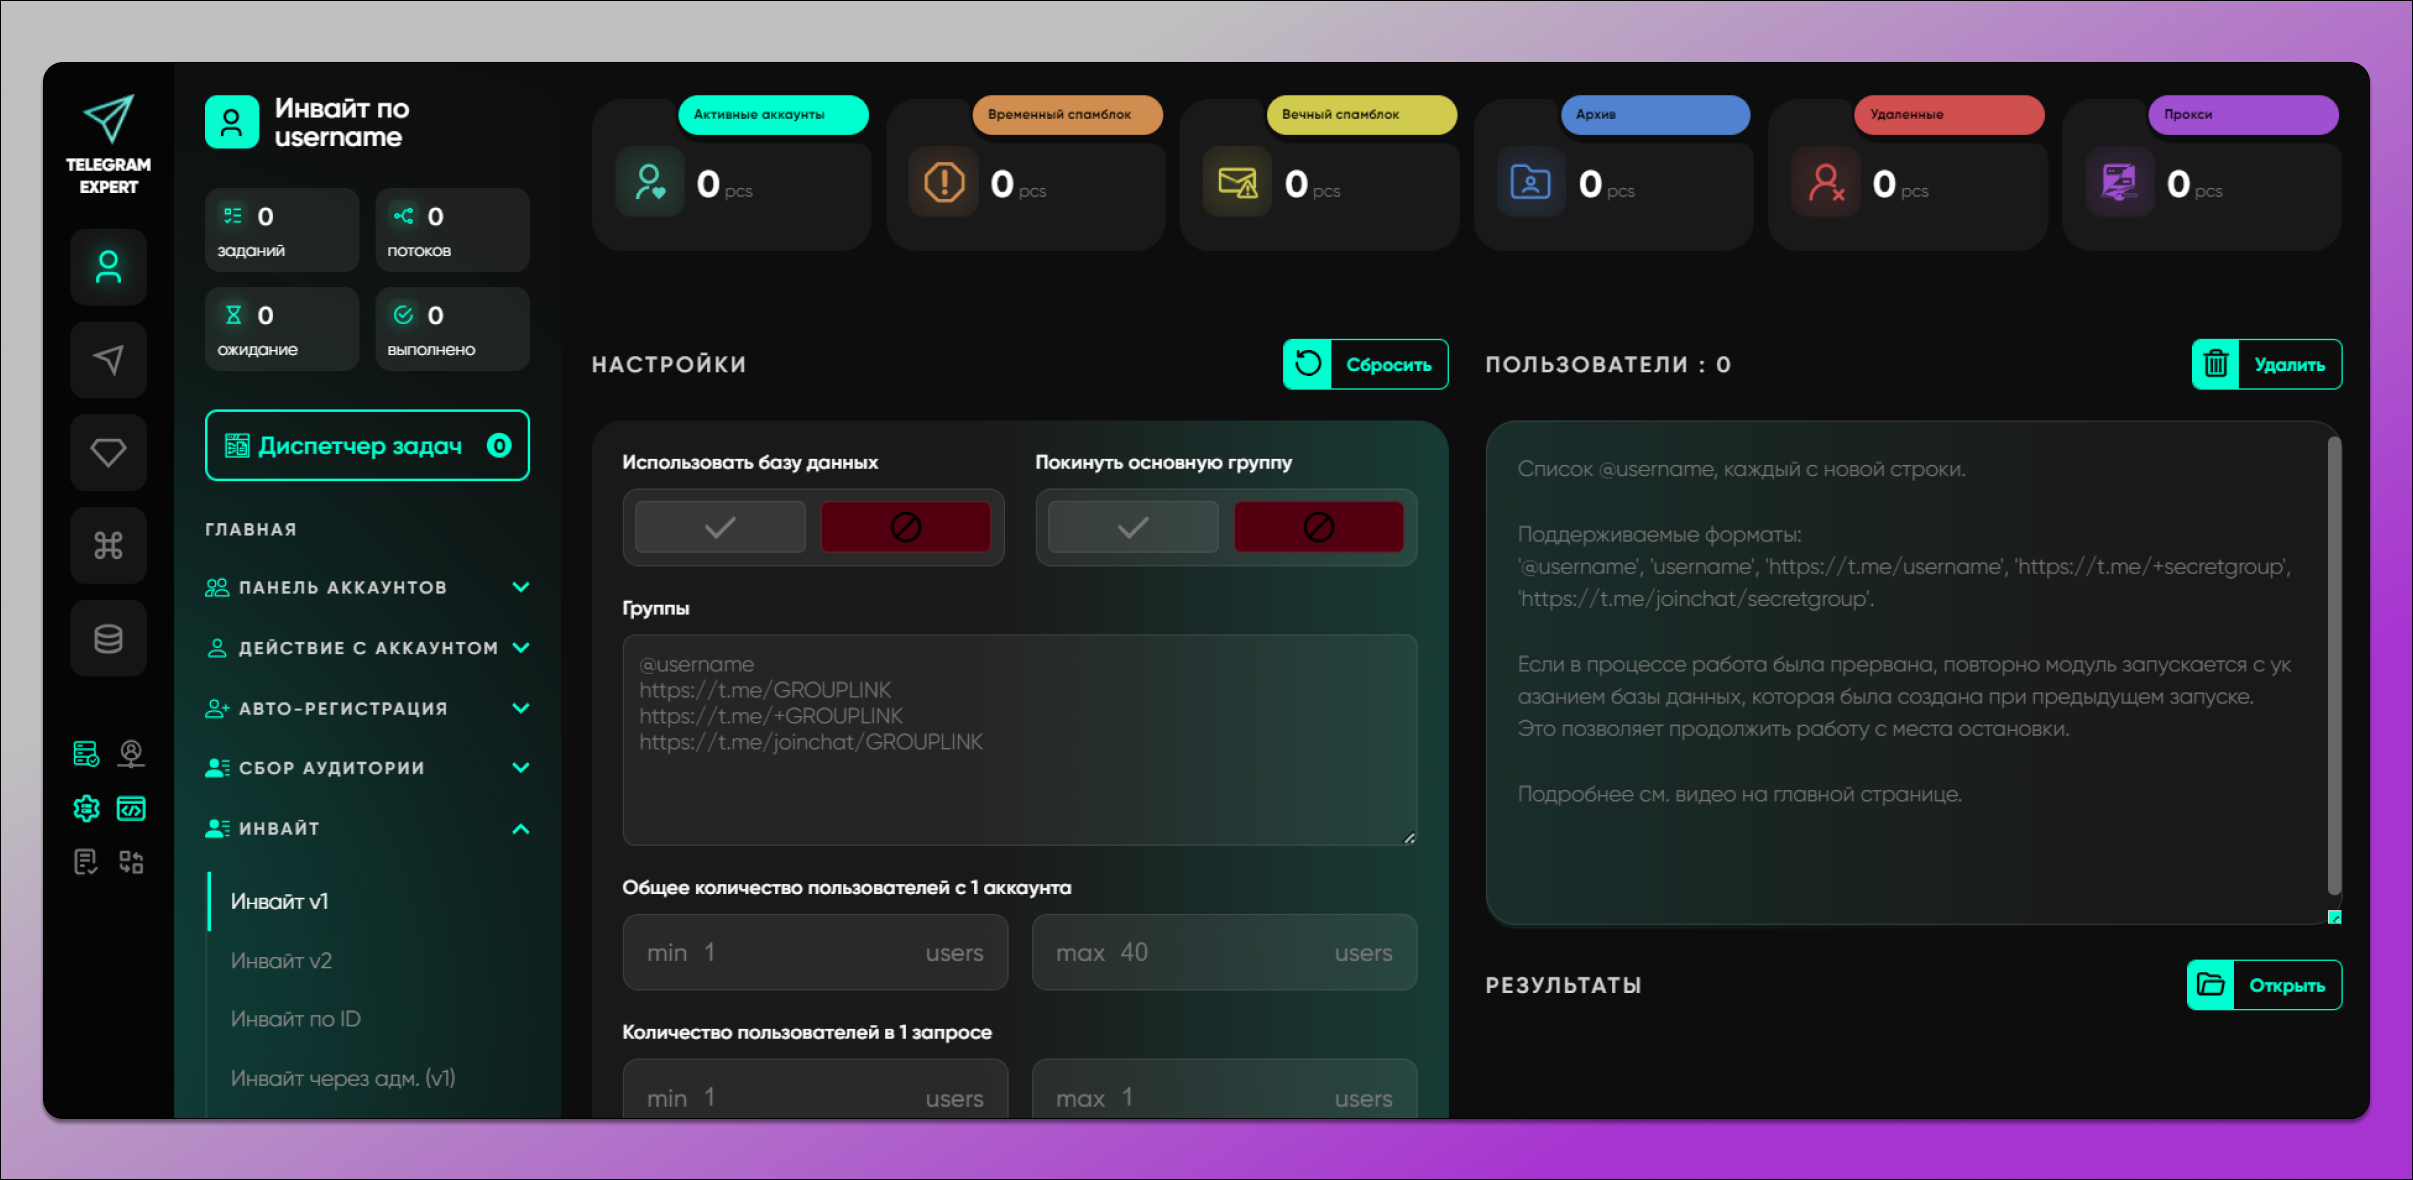
Task: Click the command icon in the left sidebar
Action: tap(108, 545)
